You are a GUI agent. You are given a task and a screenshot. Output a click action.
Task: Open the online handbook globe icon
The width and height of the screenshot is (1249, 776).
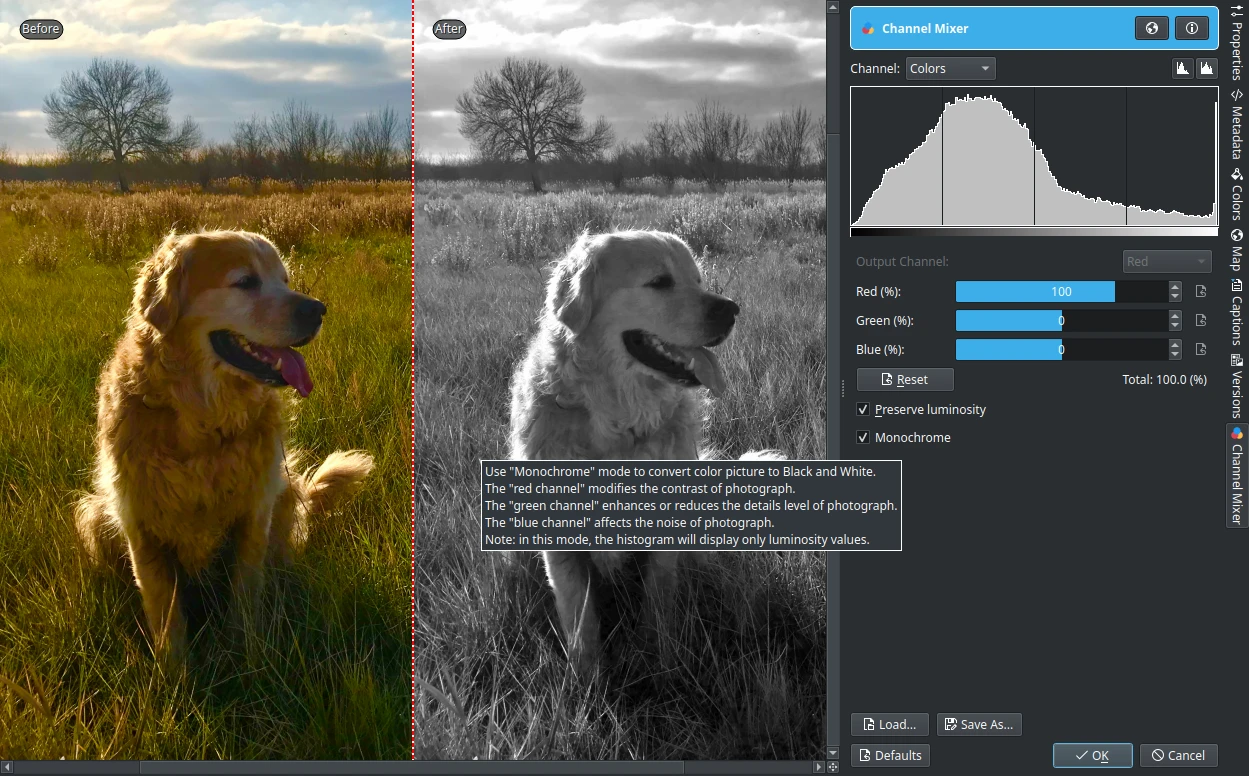point(1152,29)
